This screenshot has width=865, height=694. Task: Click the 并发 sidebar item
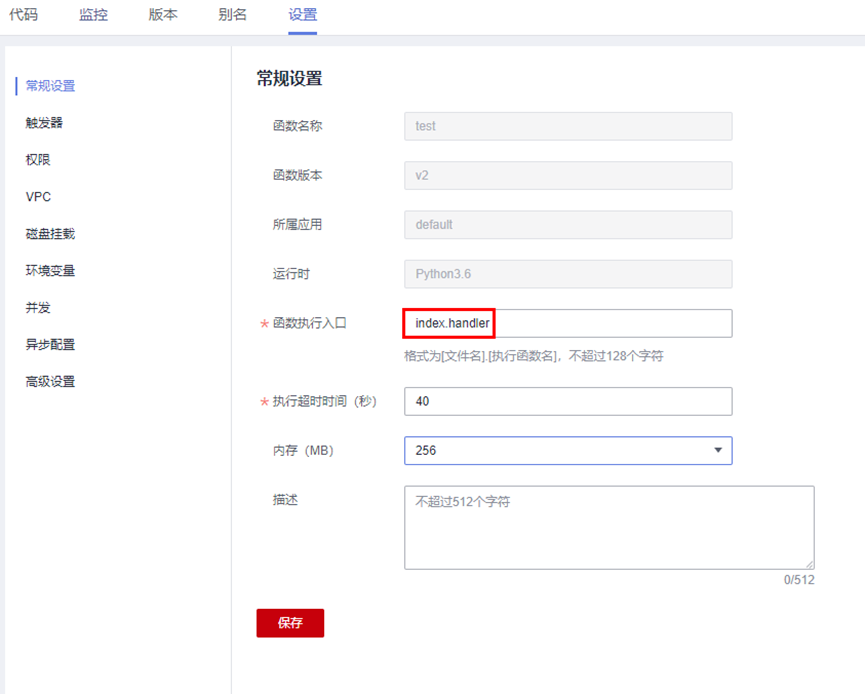[x=38, y=308]
